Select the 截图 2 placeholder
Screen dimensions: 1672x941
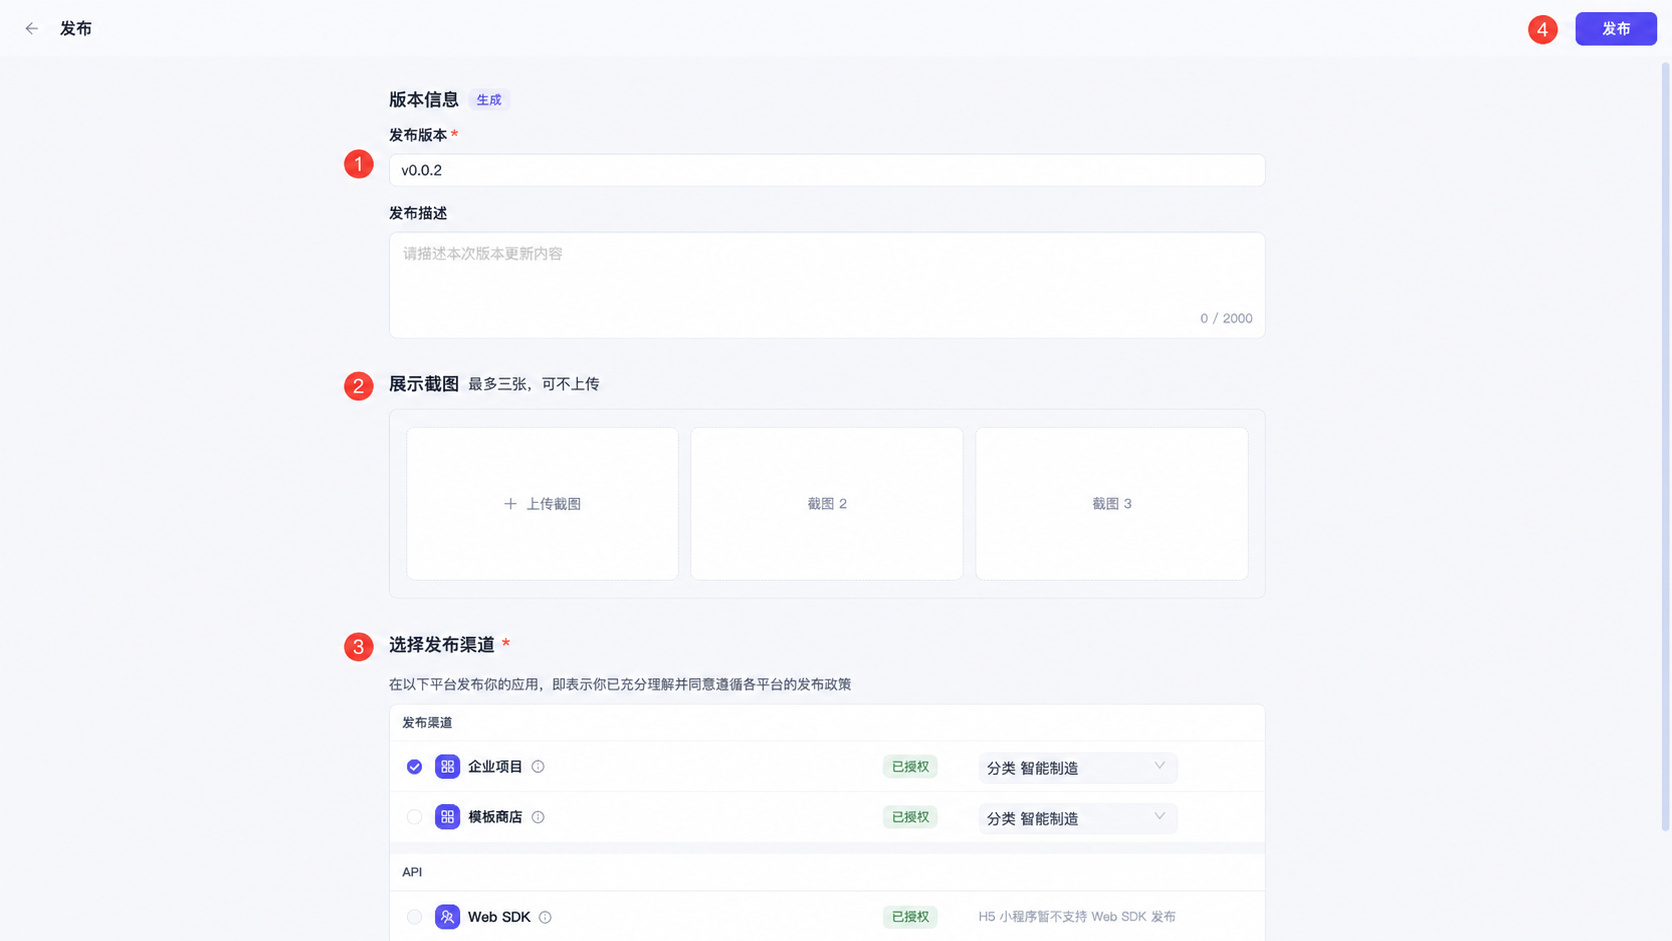coord(827,504)
